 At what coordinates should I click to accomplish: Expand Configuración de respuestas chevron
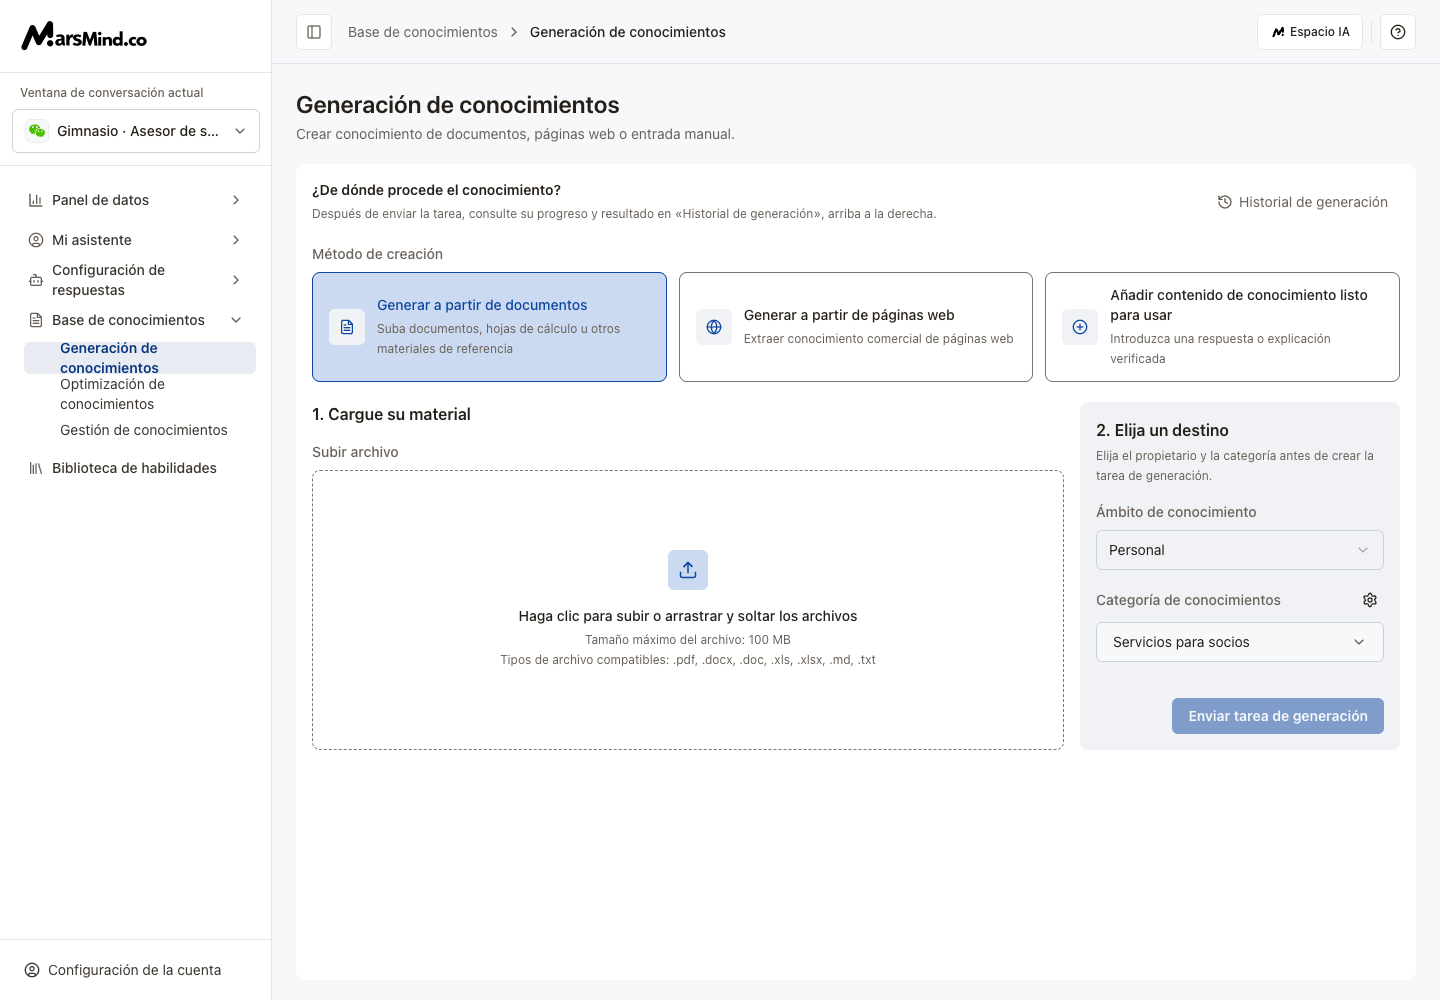coord(236,280)
